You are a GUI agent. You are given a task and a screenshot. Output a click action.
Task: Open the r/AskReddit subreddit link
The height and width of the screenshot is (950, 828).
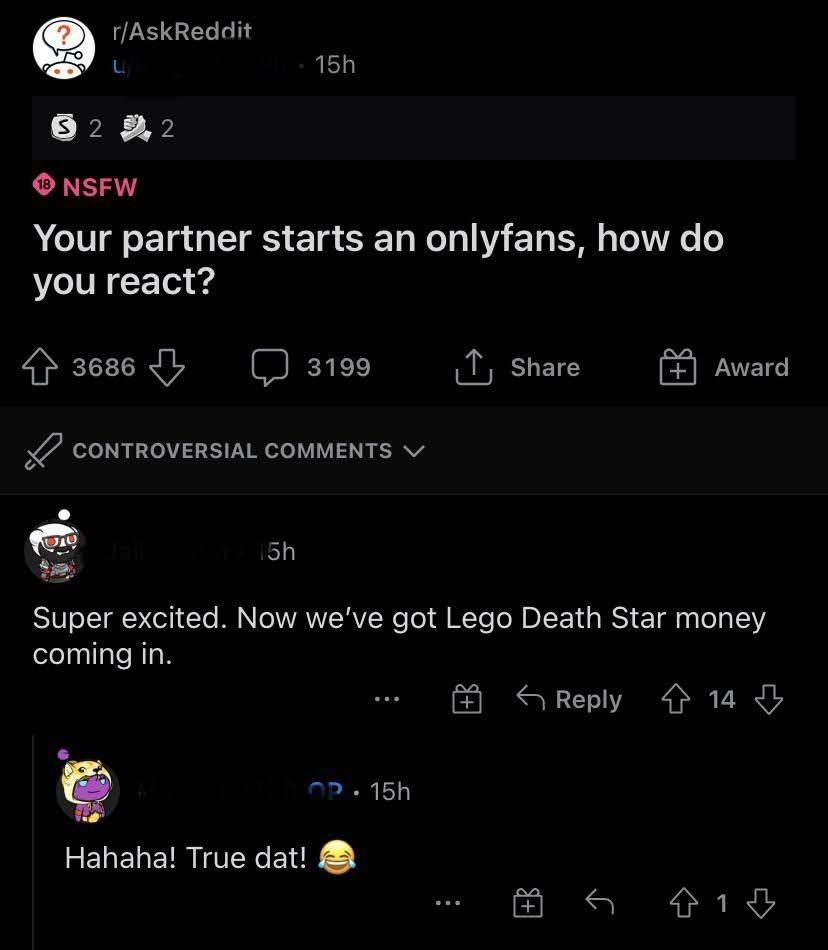click(182, 31)
